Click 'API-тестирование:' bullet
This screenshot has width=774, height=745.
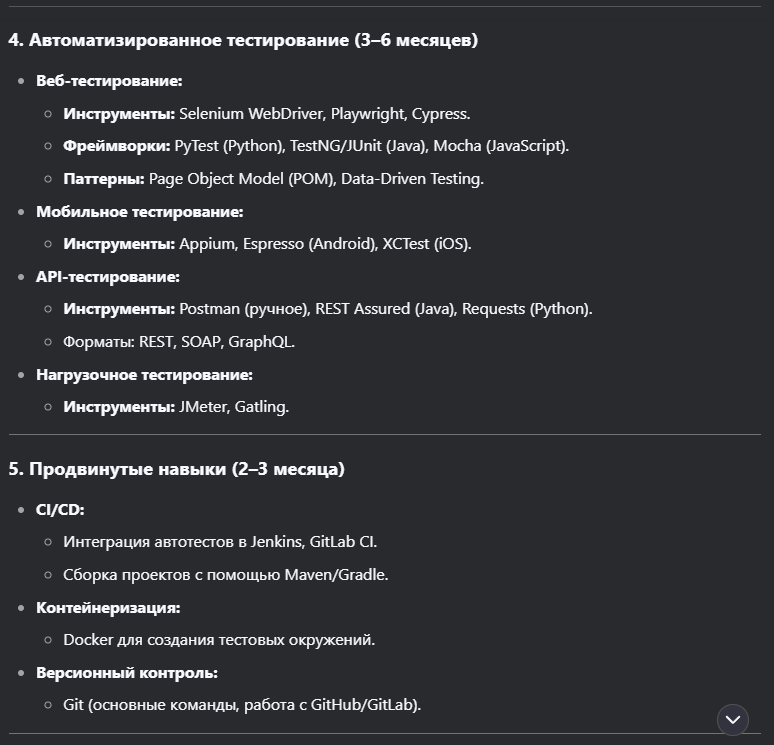pos(108,277)
